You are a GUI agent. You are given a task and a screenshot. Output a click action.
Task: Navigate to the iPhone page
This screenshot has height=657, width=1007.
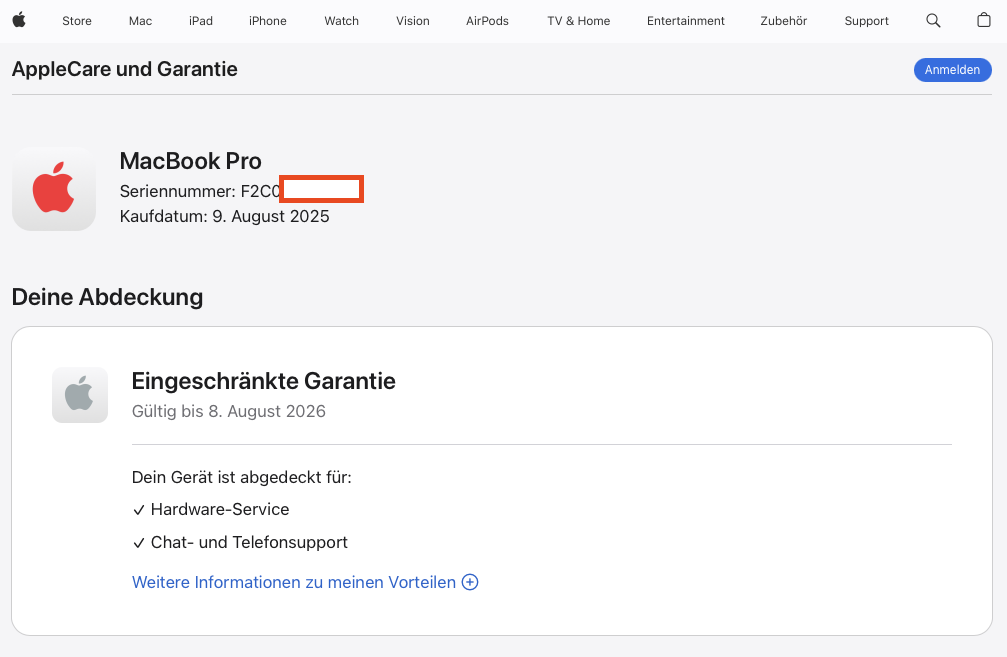[x=268, y=21]
